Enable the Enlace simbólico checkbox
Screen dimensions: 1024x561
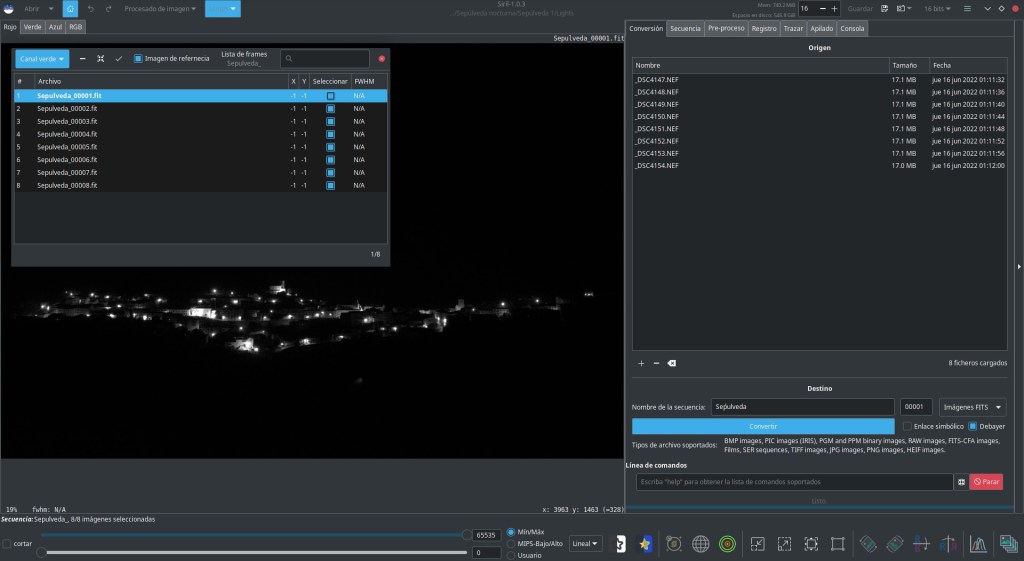pyautogui.click(x=907, y=427)
